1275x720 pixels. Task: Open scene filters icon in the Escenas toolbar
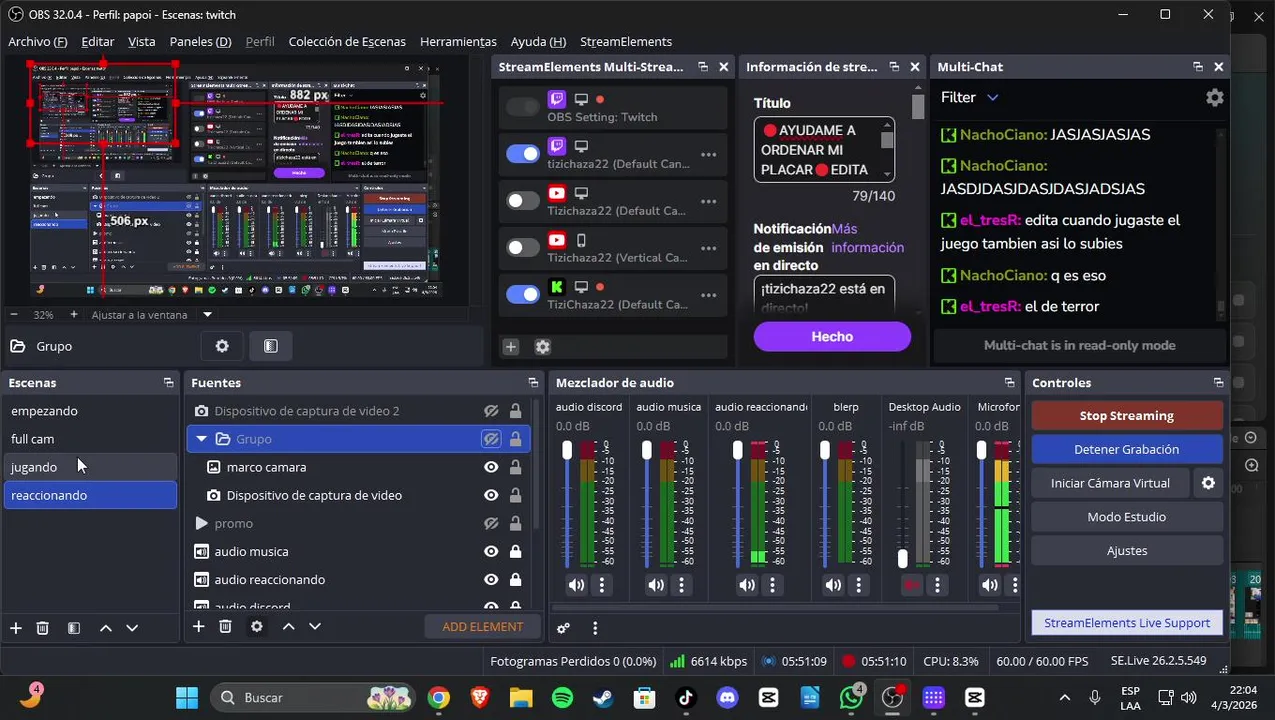(x=74, y=627)
